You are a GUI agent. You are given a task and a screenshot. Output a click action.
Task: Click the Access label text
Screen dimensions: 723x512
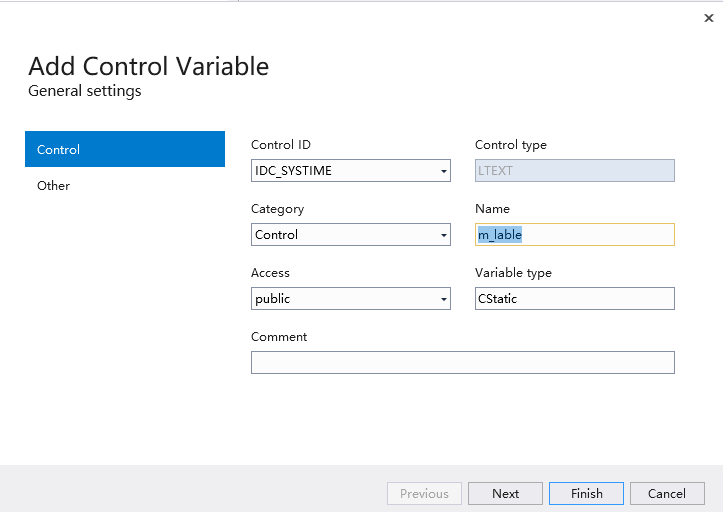270,273
